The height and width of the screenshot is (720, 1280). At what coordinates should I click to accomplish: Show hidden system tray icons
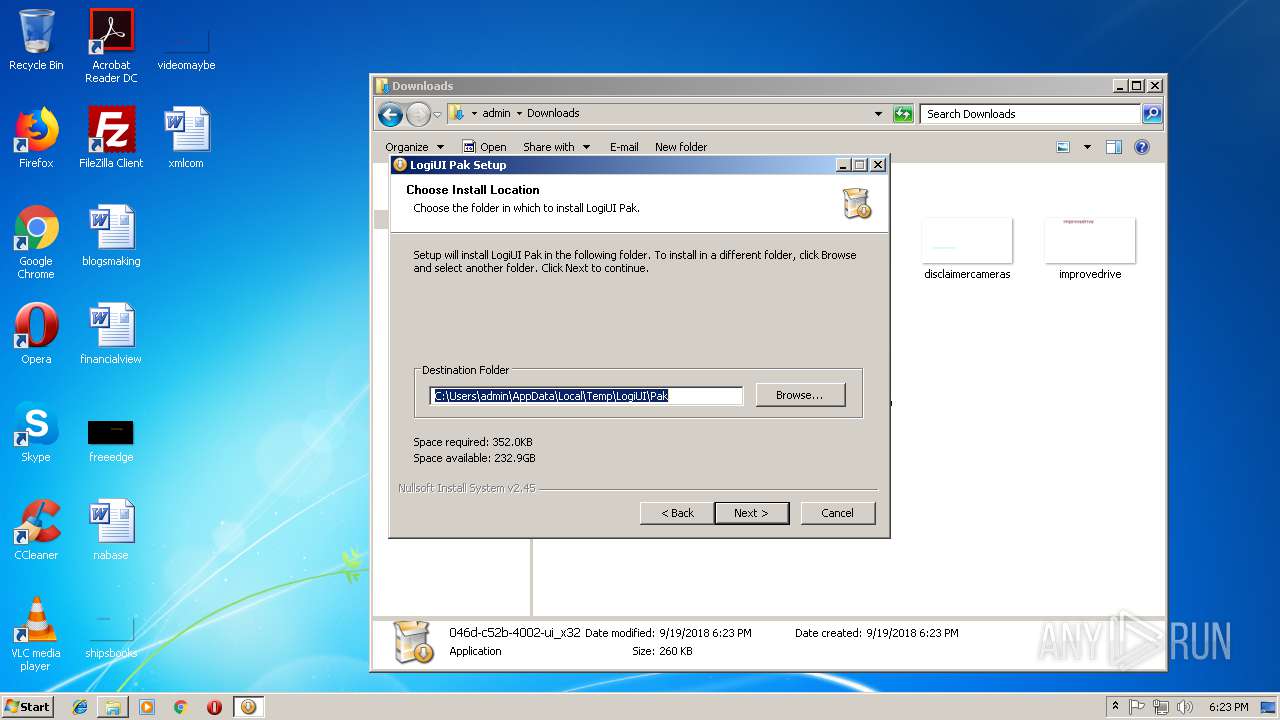1116,707
